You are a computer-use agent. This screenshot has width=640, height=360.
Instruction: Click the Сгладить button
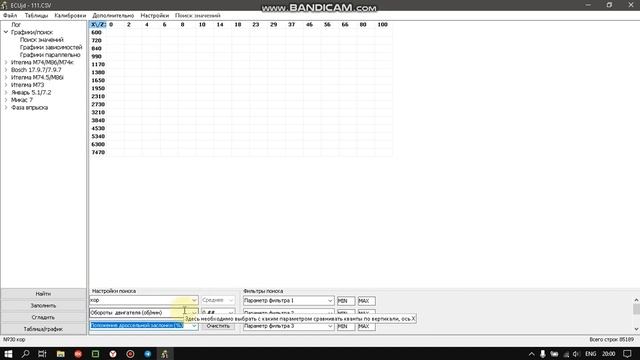(x=43, y=317)
